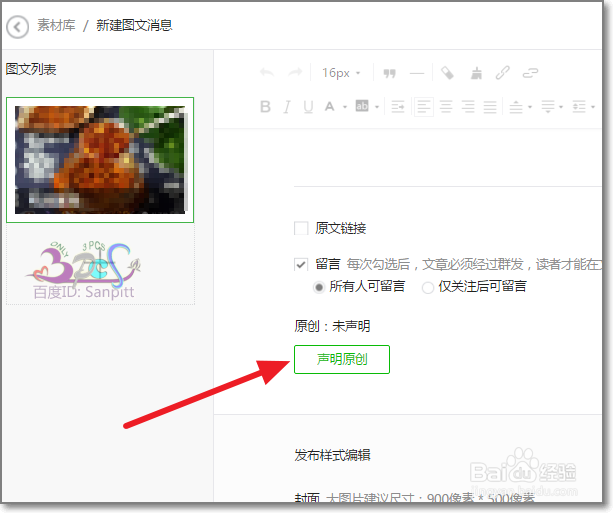Viewport: 613px width, 513px height.
Task: Insert a hyperlink with chain icon
Action: click(x=503, y=73)
